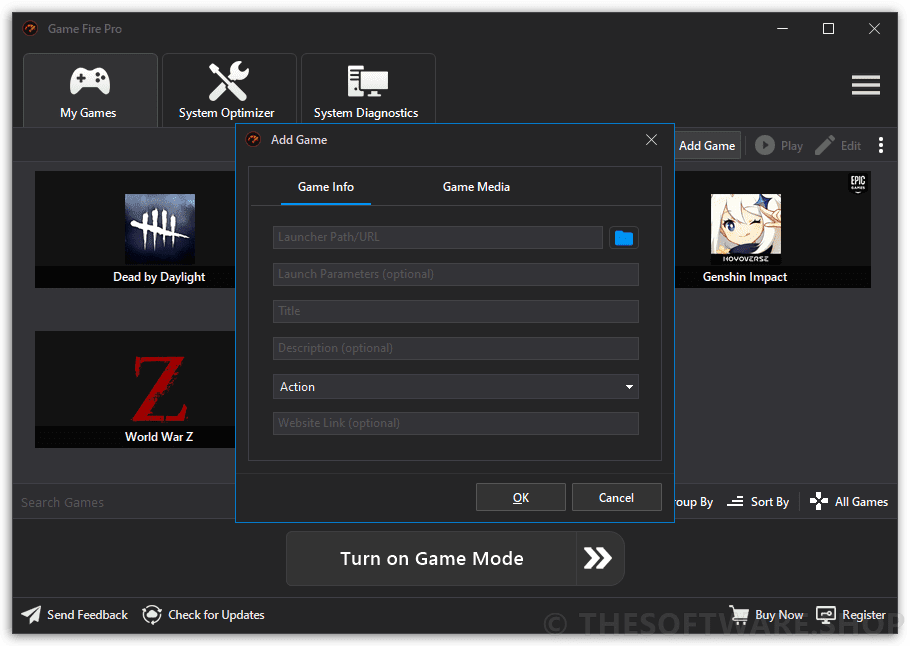Maximize the Game Fire Pro window

pos(828,28)
